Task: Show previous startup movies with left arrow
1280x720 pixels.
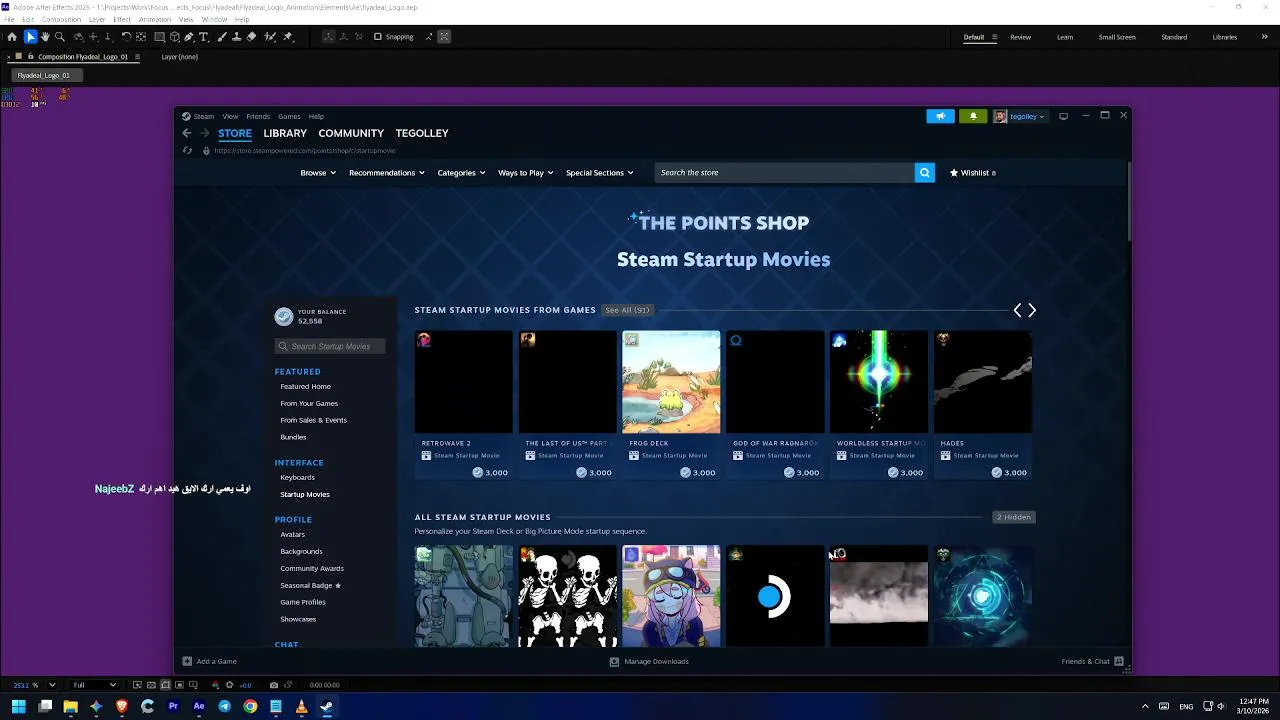Action: (1018, 311)
